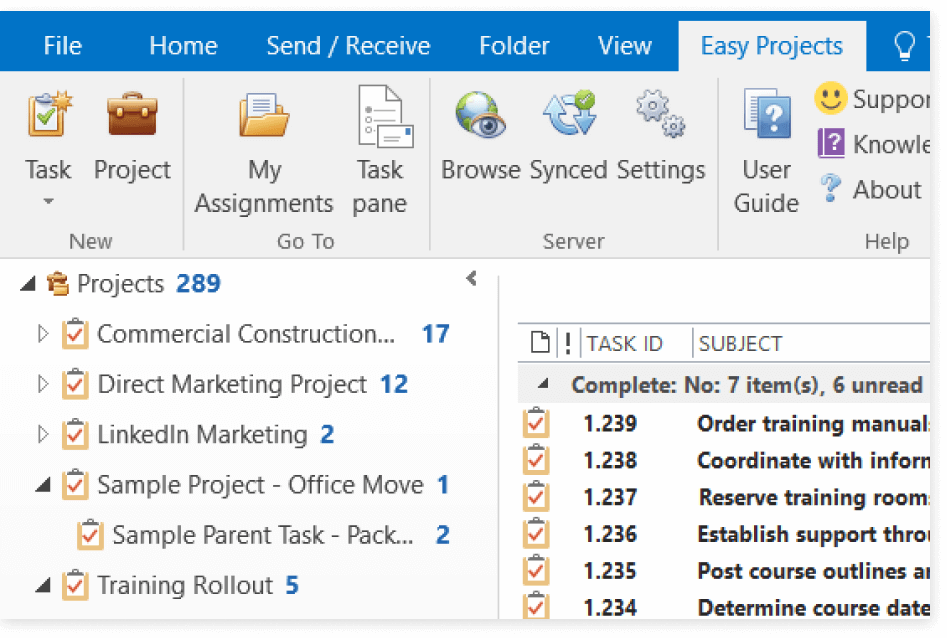This screenshot has height=638, width=947.
Task: Switch to the View tab
Action: (x=624, y=46)
